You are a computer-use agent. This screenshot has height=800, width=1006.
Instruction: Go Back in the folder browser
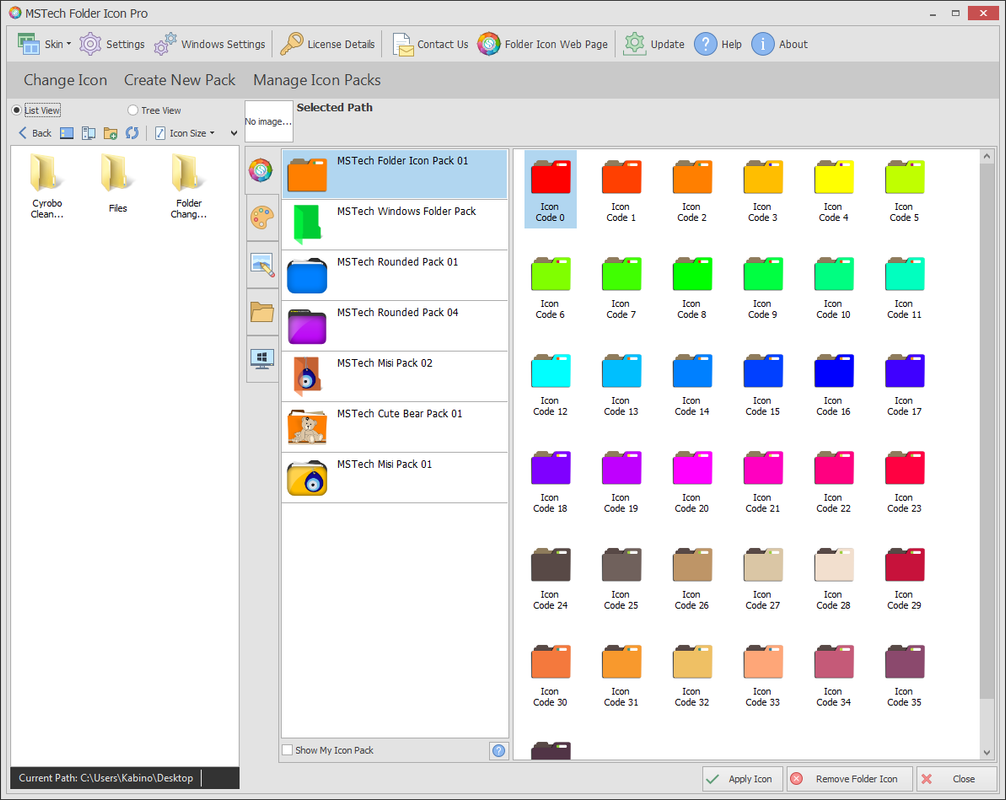35,133
